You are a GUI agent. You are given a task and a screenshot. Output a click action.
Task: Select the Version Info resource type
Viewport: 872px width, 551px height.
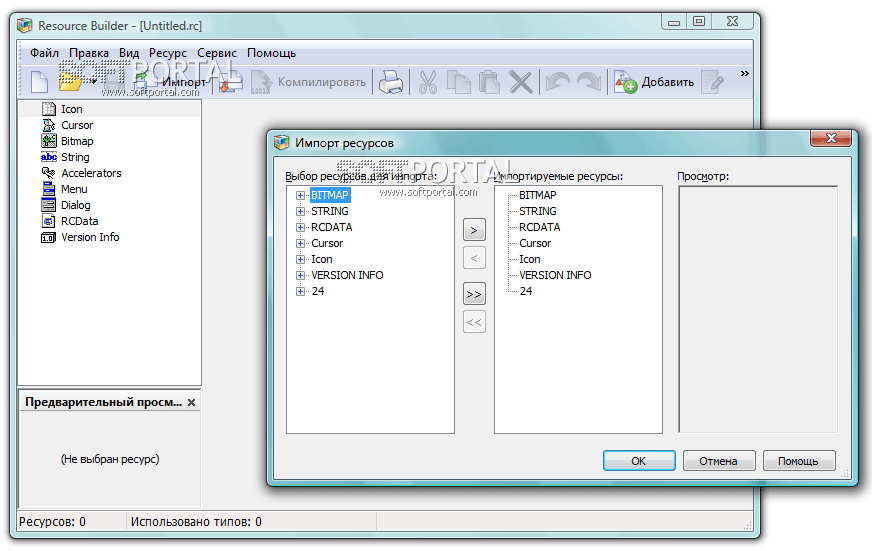(x=90, y=237)
